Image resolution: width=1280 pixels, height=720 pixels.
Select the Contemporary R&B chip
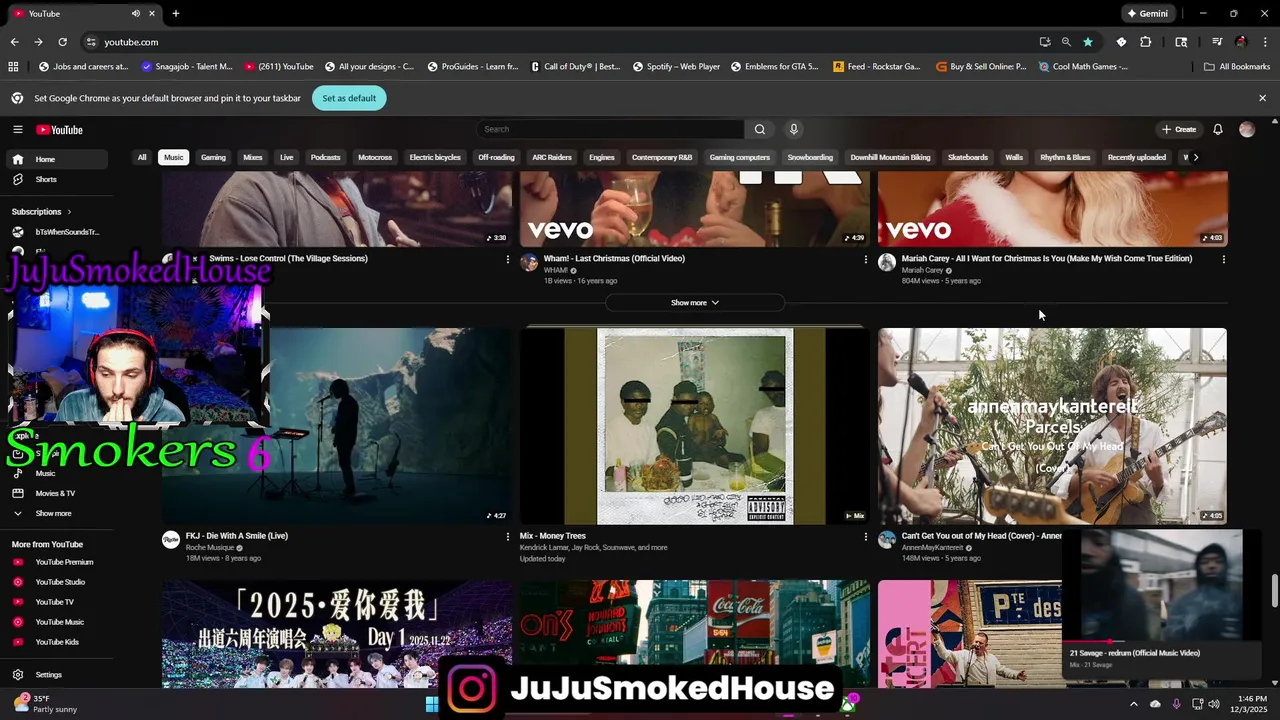[662, 157]
